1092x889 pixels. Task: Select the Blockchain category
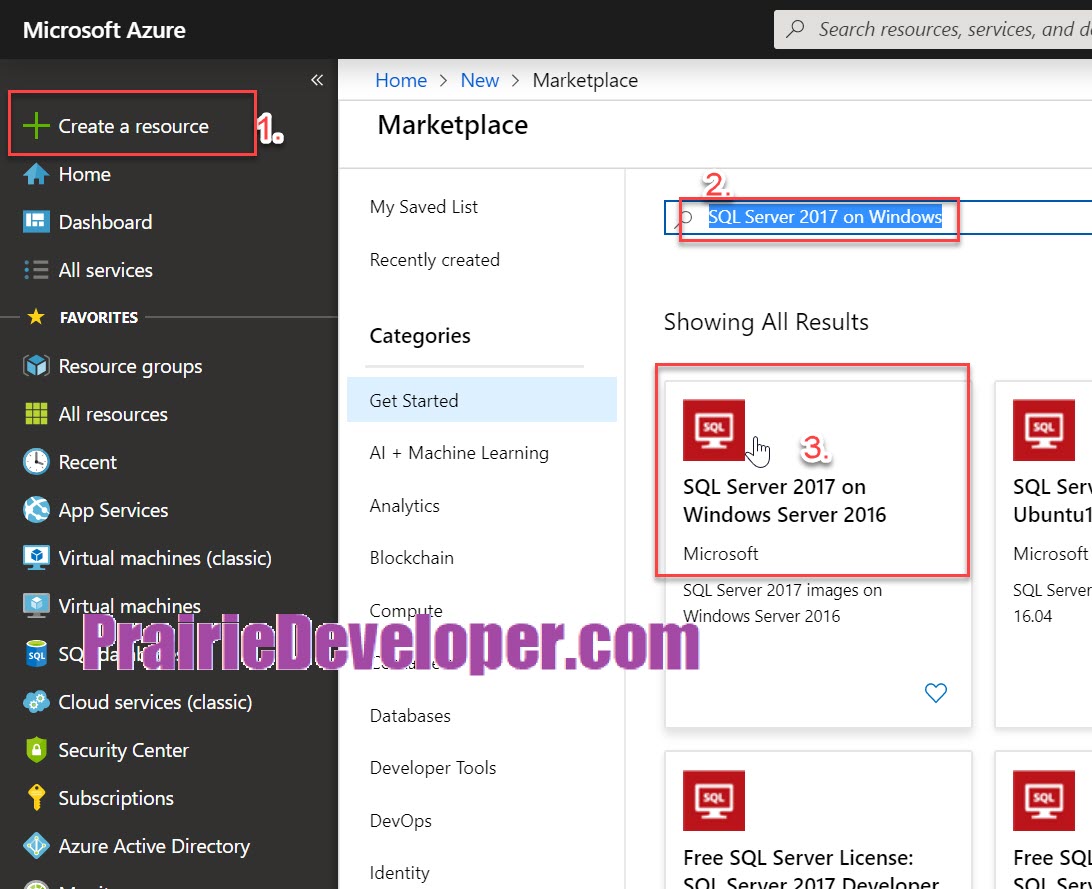[x=412, y=558]
